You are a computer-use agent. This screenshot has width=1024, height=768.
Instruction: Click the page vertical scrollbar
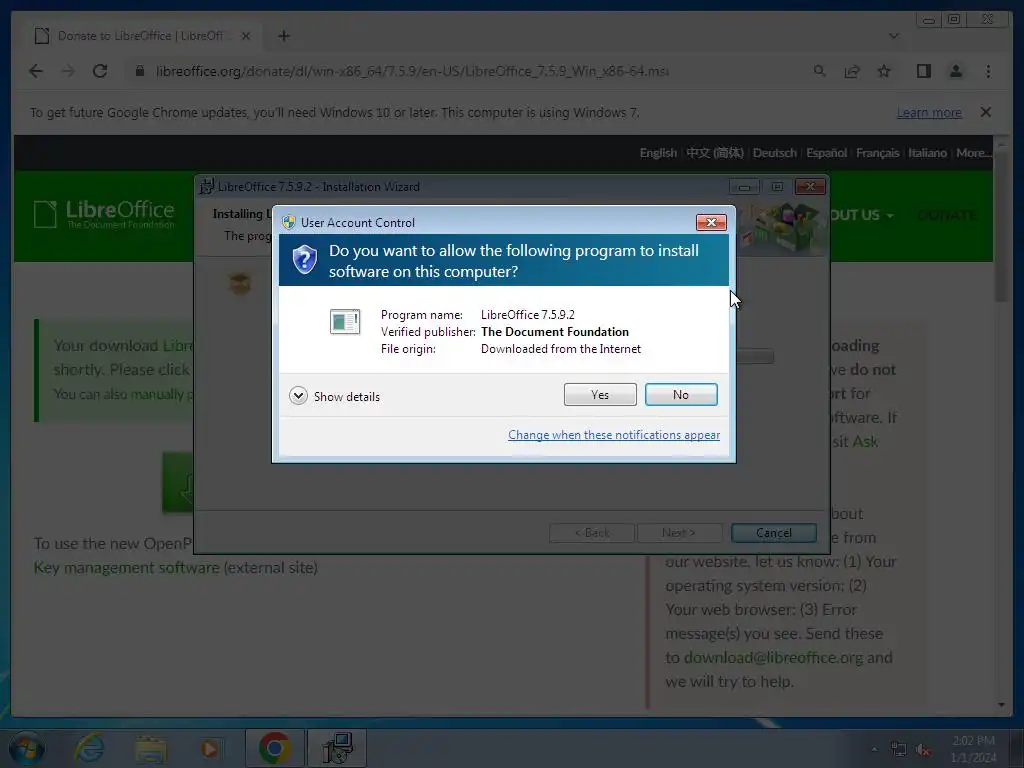[1002, 226]
